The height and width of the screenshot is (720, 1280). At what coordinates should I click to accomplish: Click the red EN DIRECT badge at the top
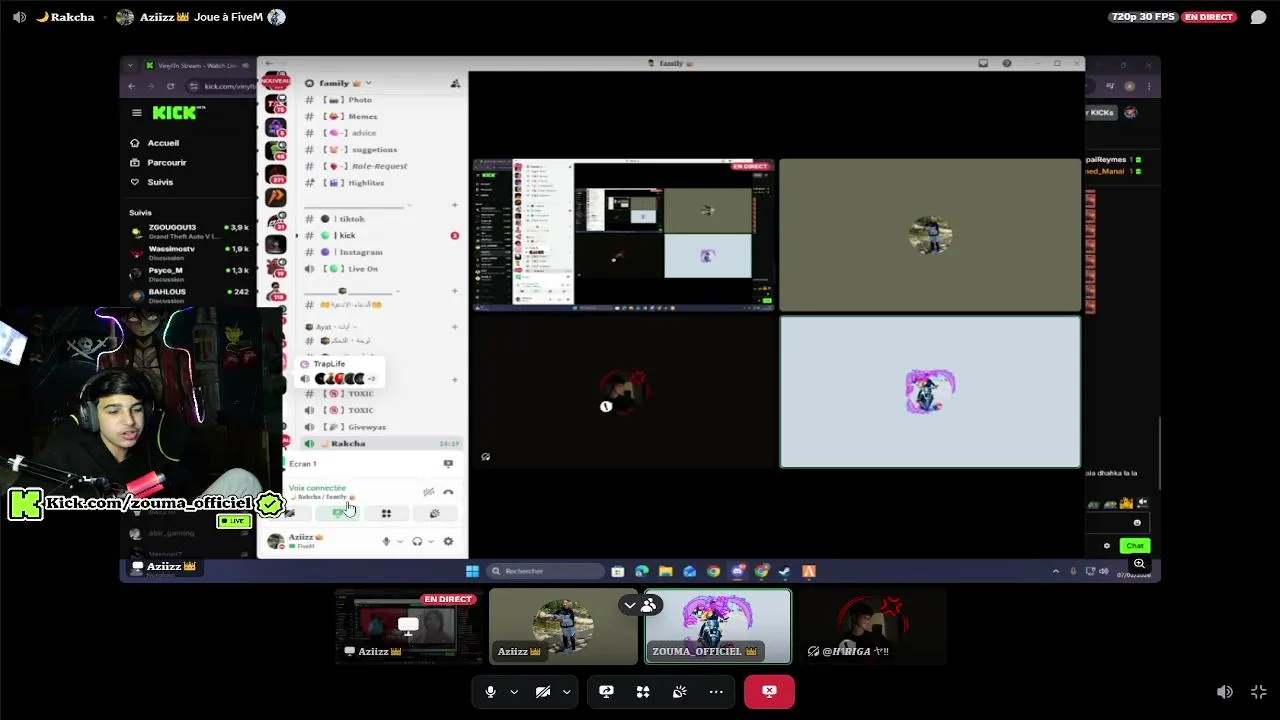point(1209,17)
